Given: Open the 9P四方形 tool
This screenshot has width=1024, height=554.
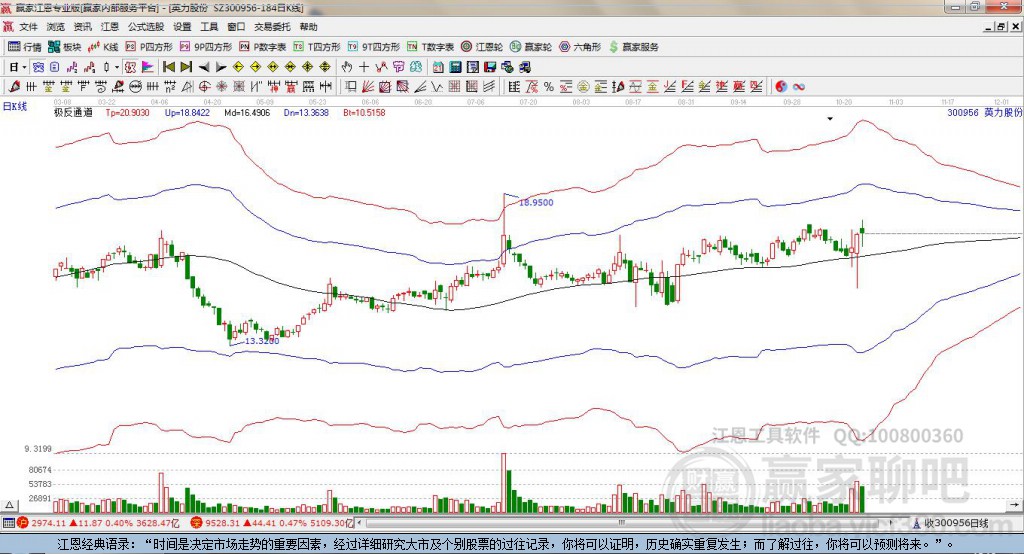Looking at the screenshot, I should [x=206, y=47].
